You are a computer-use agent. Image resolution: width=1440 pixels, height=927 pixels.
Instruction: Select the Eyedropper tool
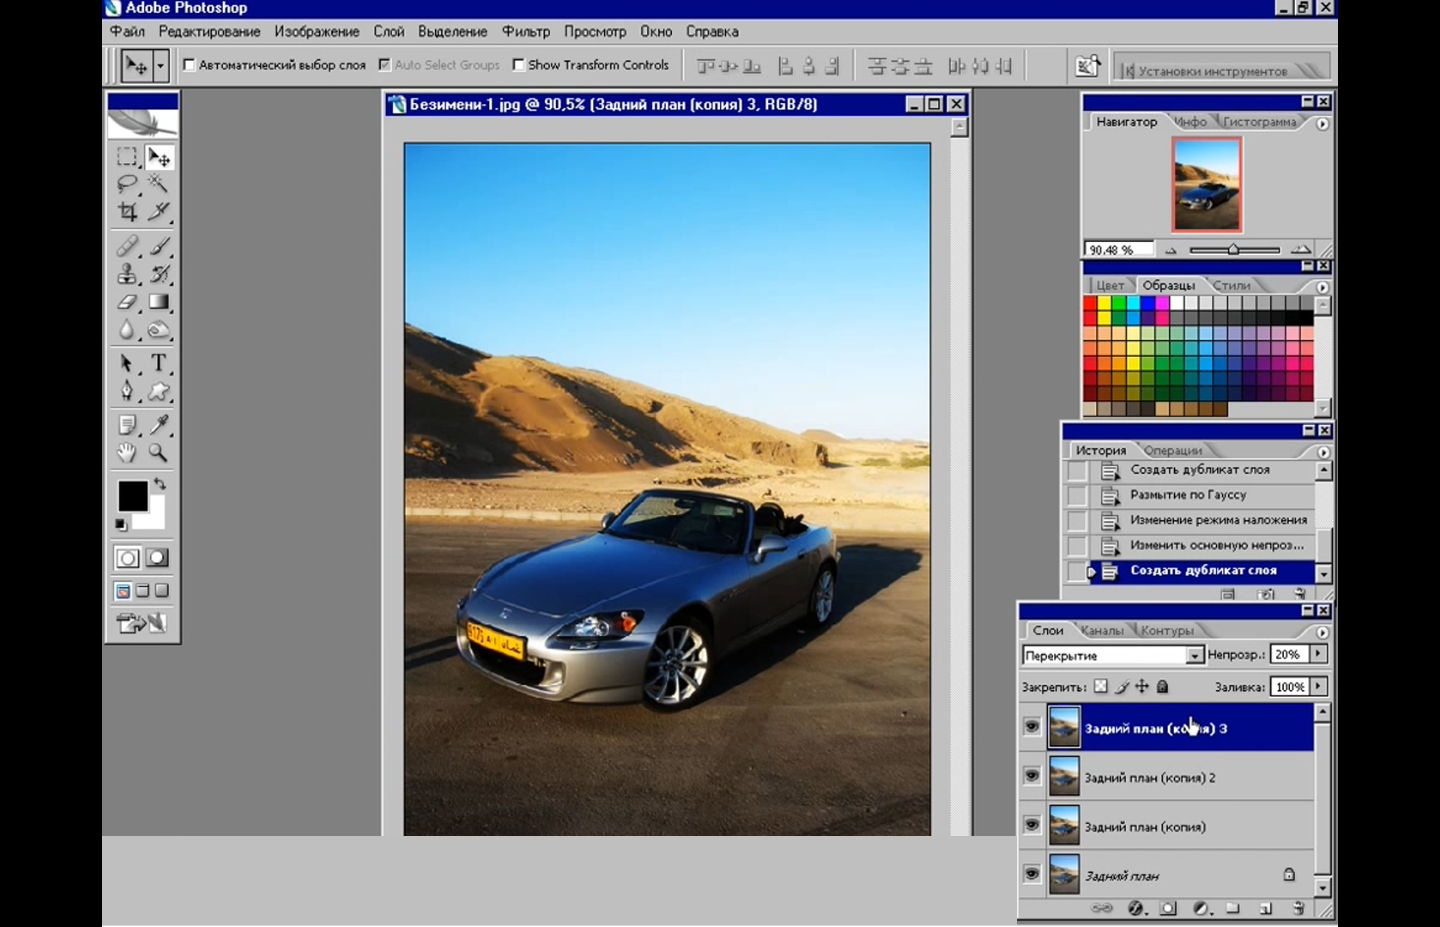click(x=158, y=425)
